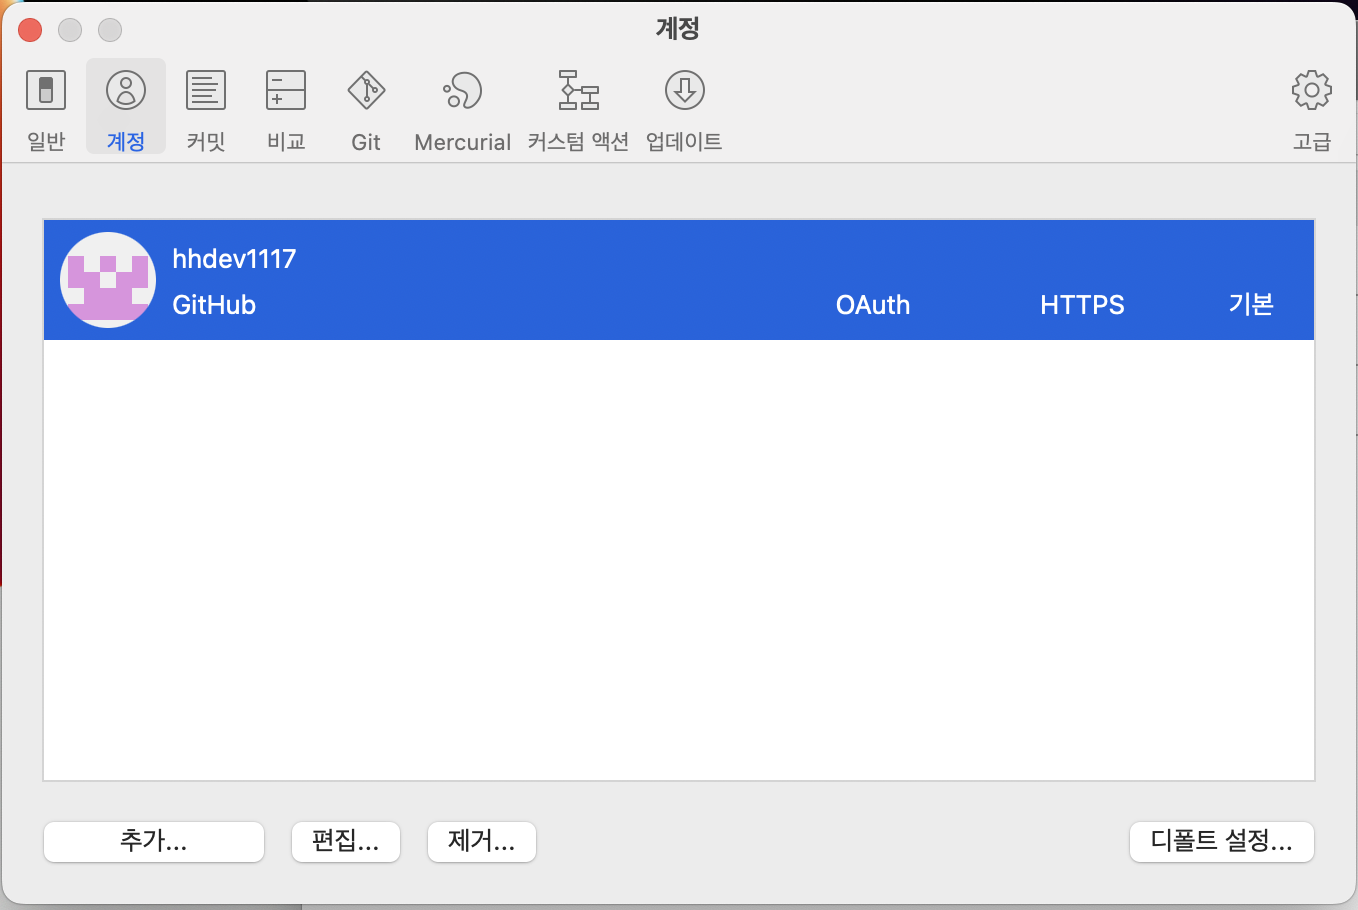The width and height of the screenshot is (1358, 910).
Task: Click the 추가... add account button
Action: pos(154,841)
